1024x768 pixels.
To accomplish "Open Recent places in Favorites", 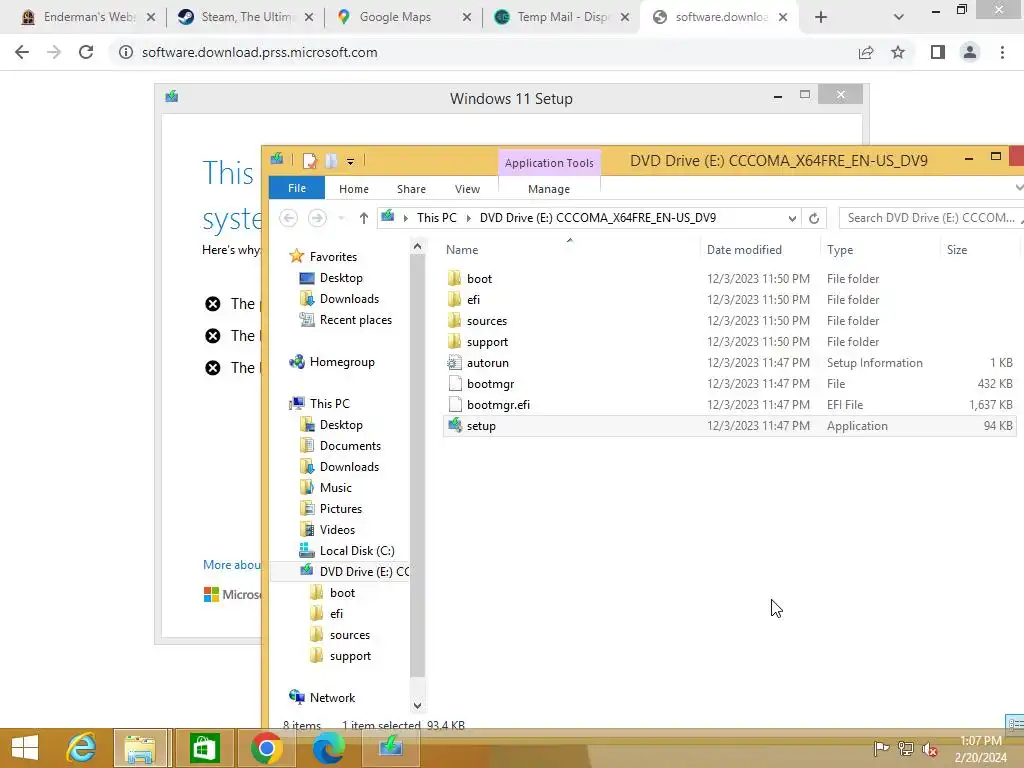I will coord(345,320).
